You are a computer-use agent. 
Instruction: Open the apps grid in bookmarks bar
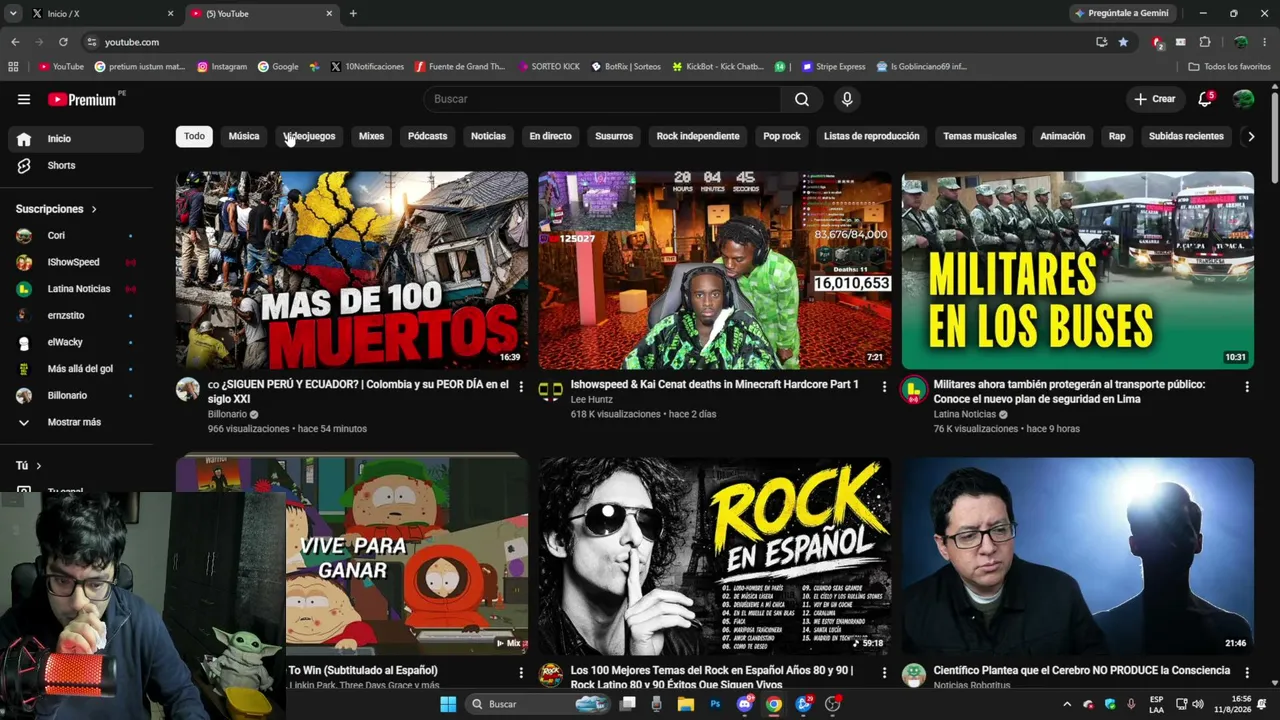(13, 67)
